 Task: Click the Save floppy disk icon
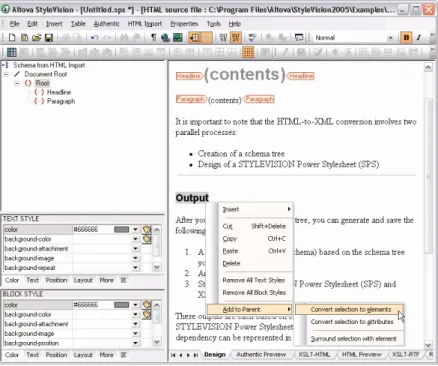[49, 38]
